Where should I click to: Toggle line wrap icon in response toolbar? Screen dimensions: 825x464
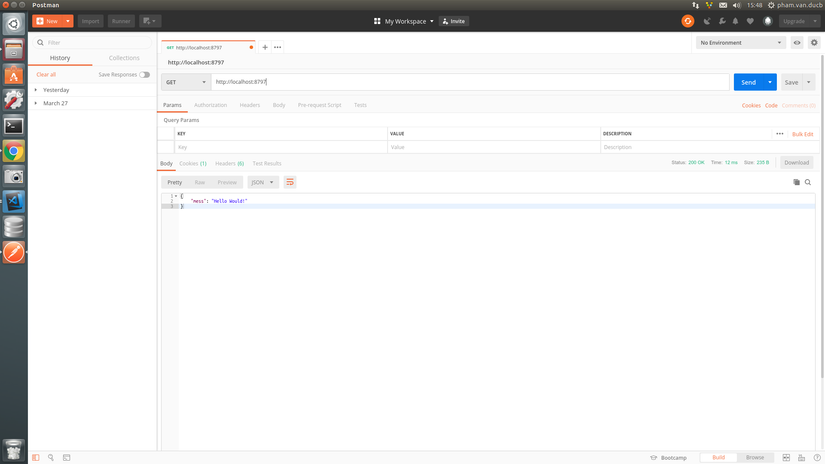coord(290,182)
